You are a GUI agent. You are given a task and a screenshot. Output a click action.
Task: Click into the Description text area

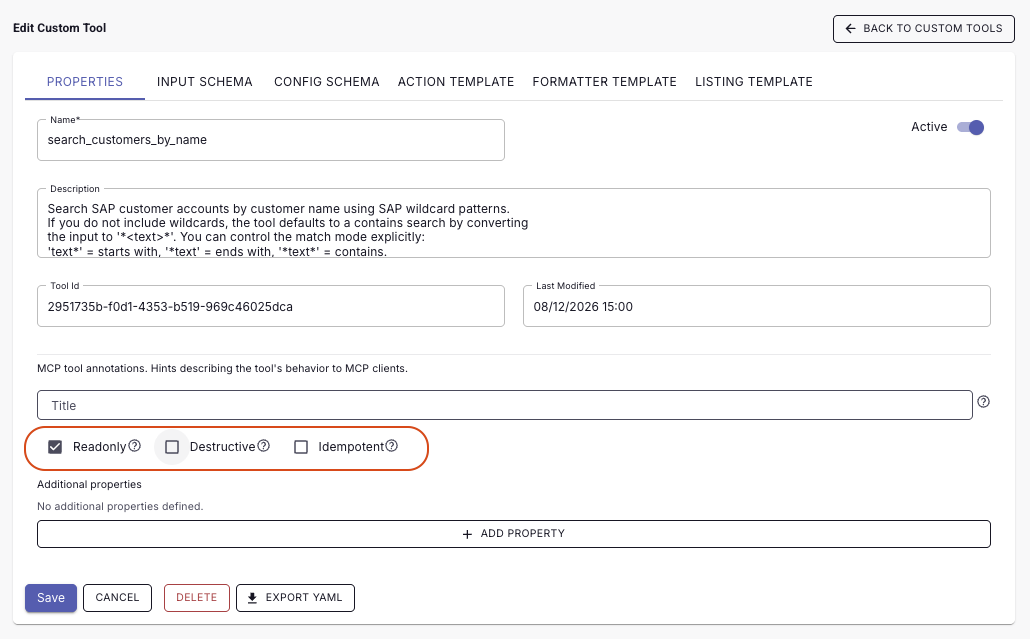coord(514,223)
